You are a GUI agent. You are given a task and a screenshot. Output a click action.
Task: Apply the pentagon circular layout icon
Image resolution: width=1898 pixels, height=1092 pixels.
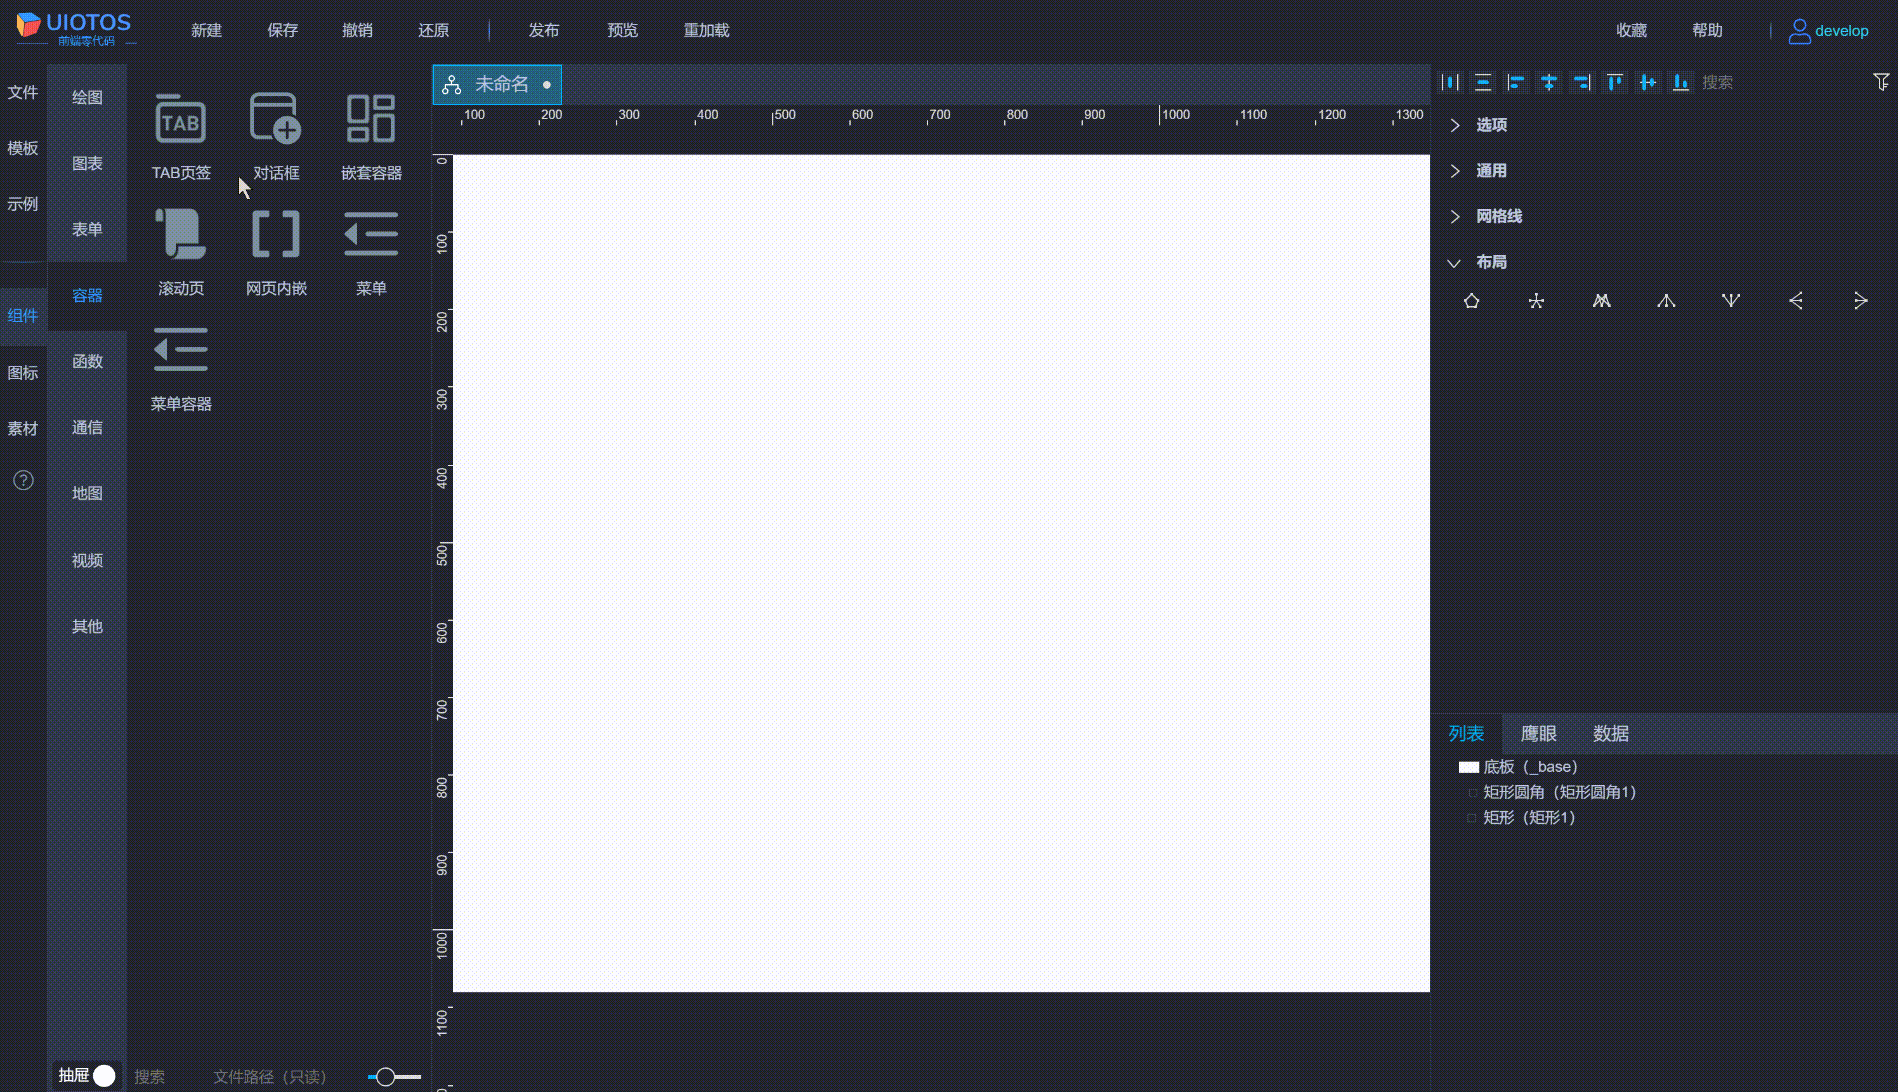(1471, 301)
